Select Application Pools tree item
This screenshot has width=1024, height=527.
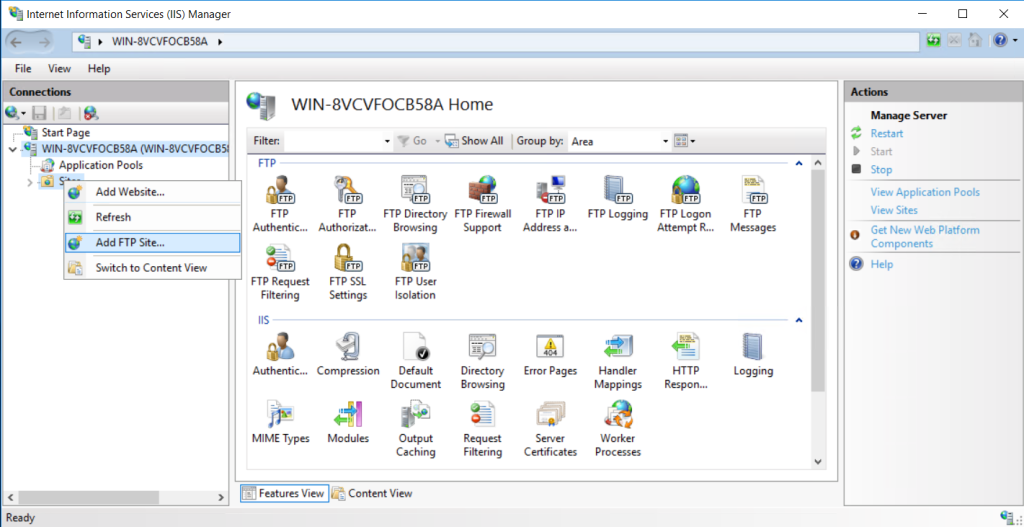pos(101,165)
